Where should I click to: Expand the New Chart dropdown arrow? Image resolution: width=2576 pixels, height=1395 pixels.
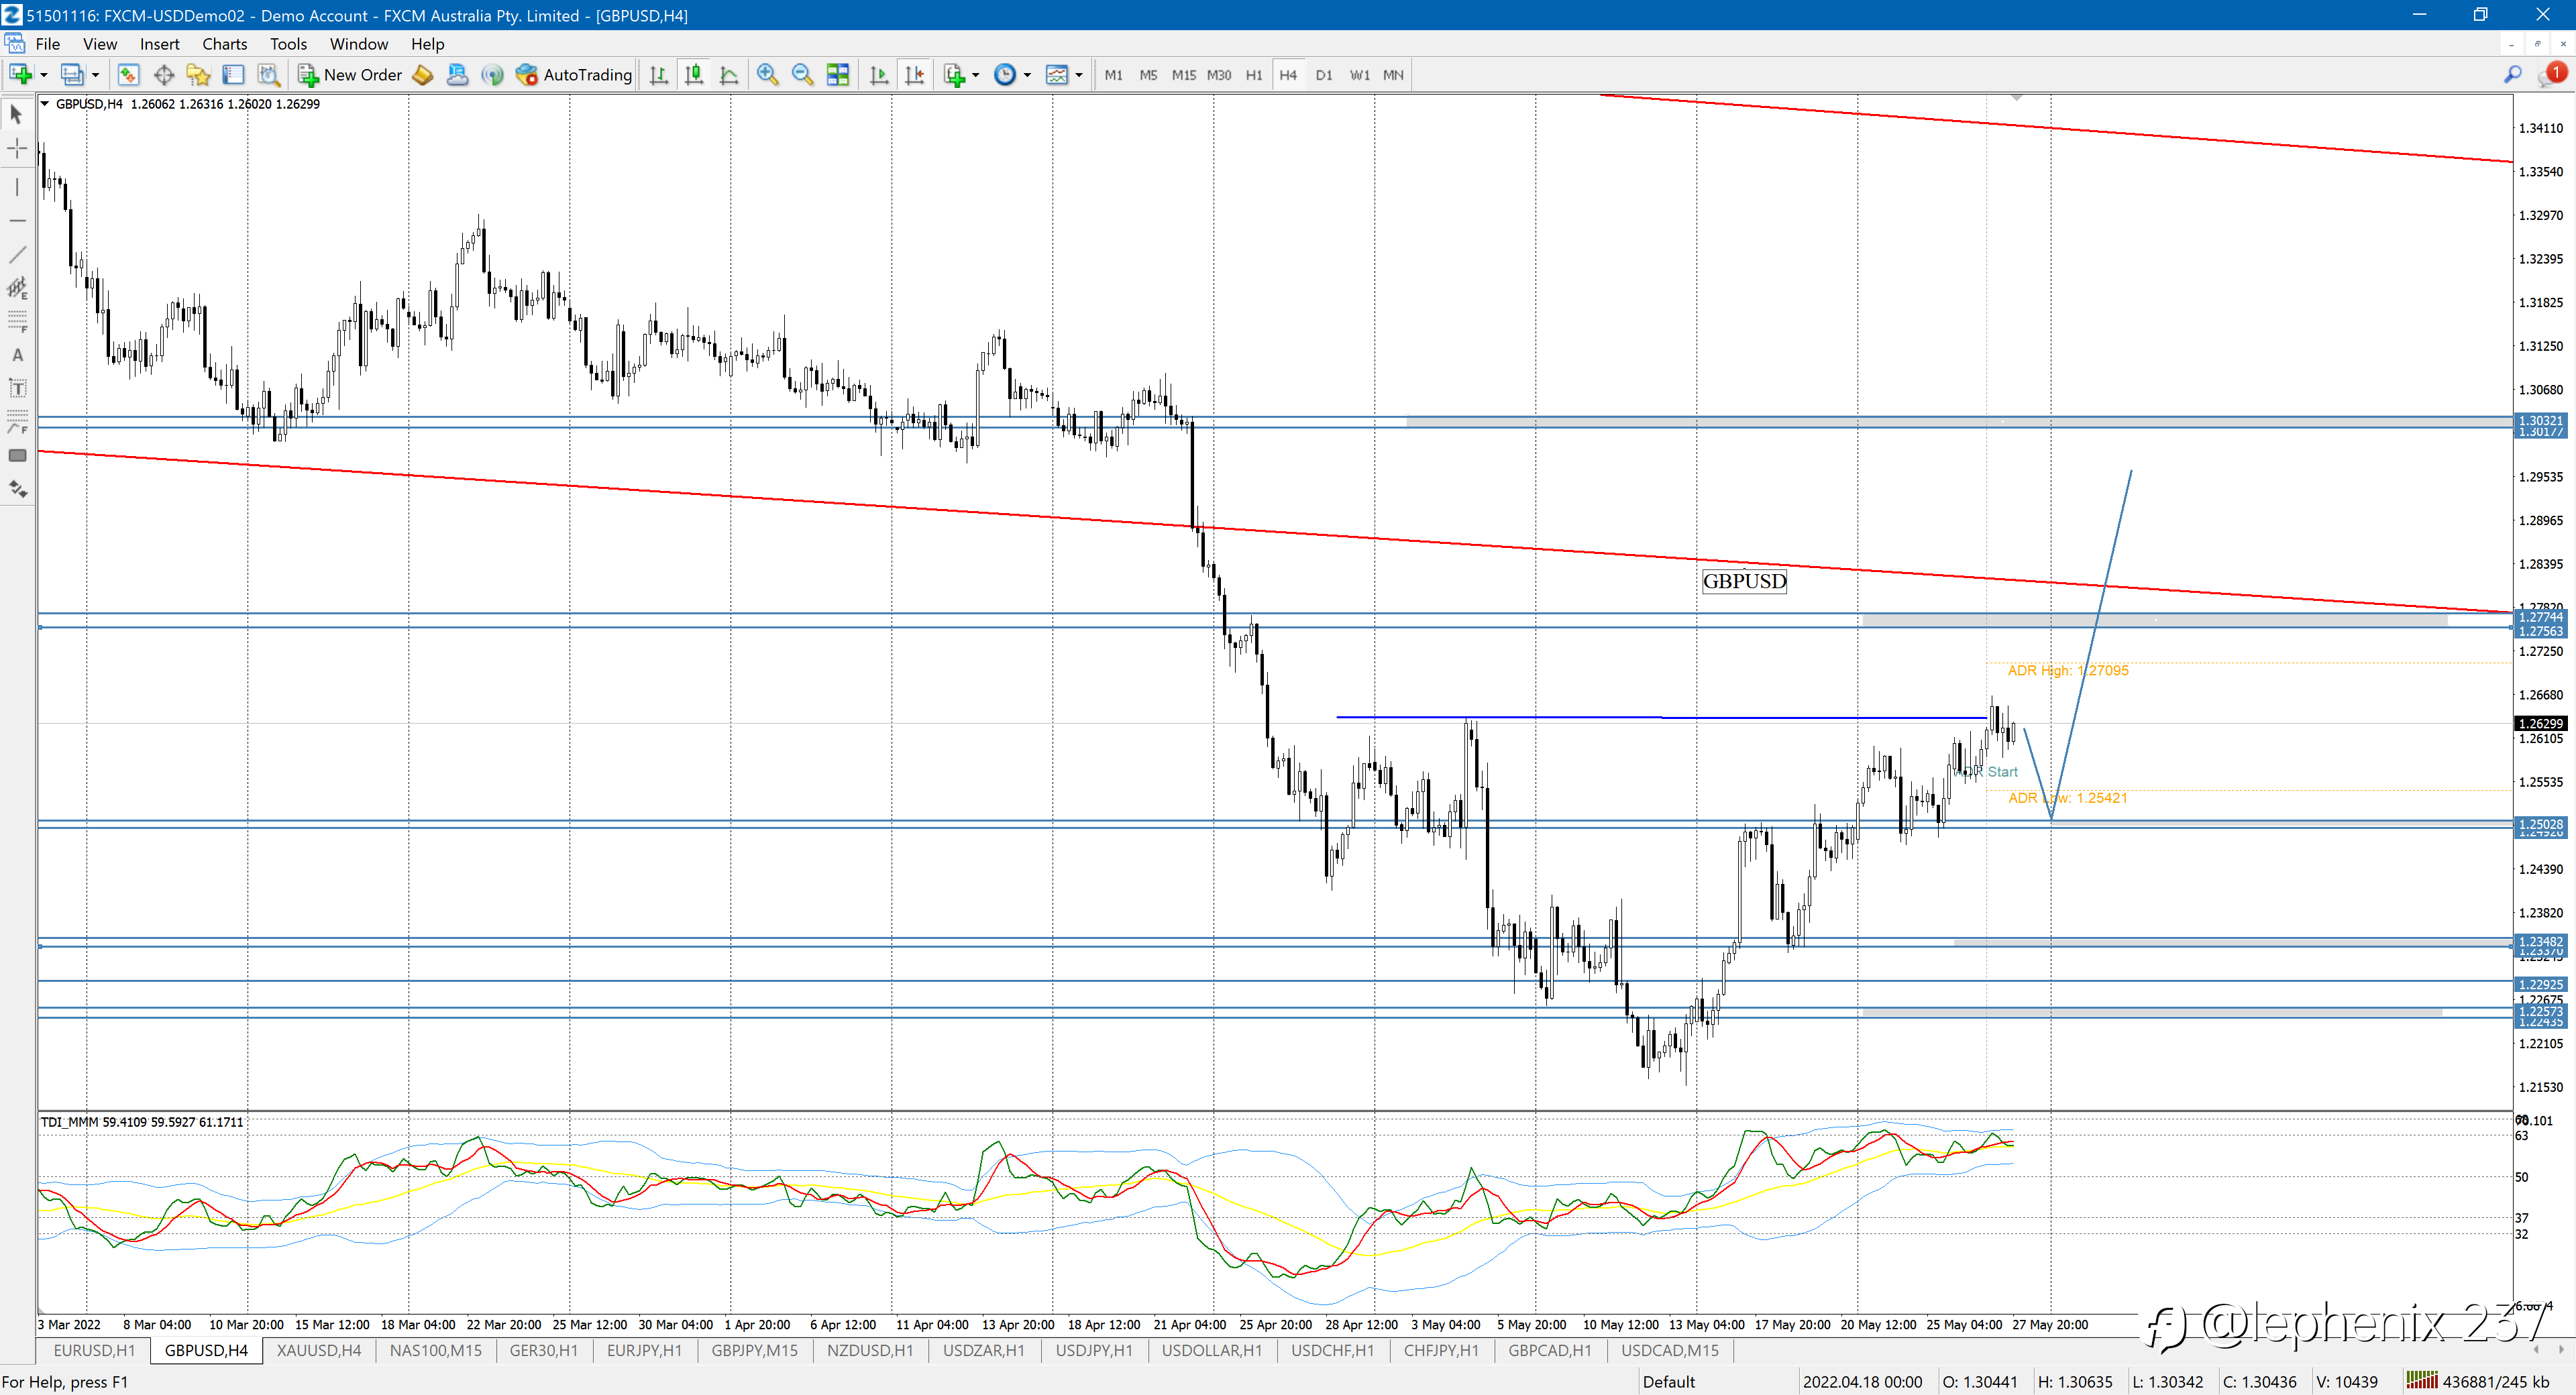point(43,75)
